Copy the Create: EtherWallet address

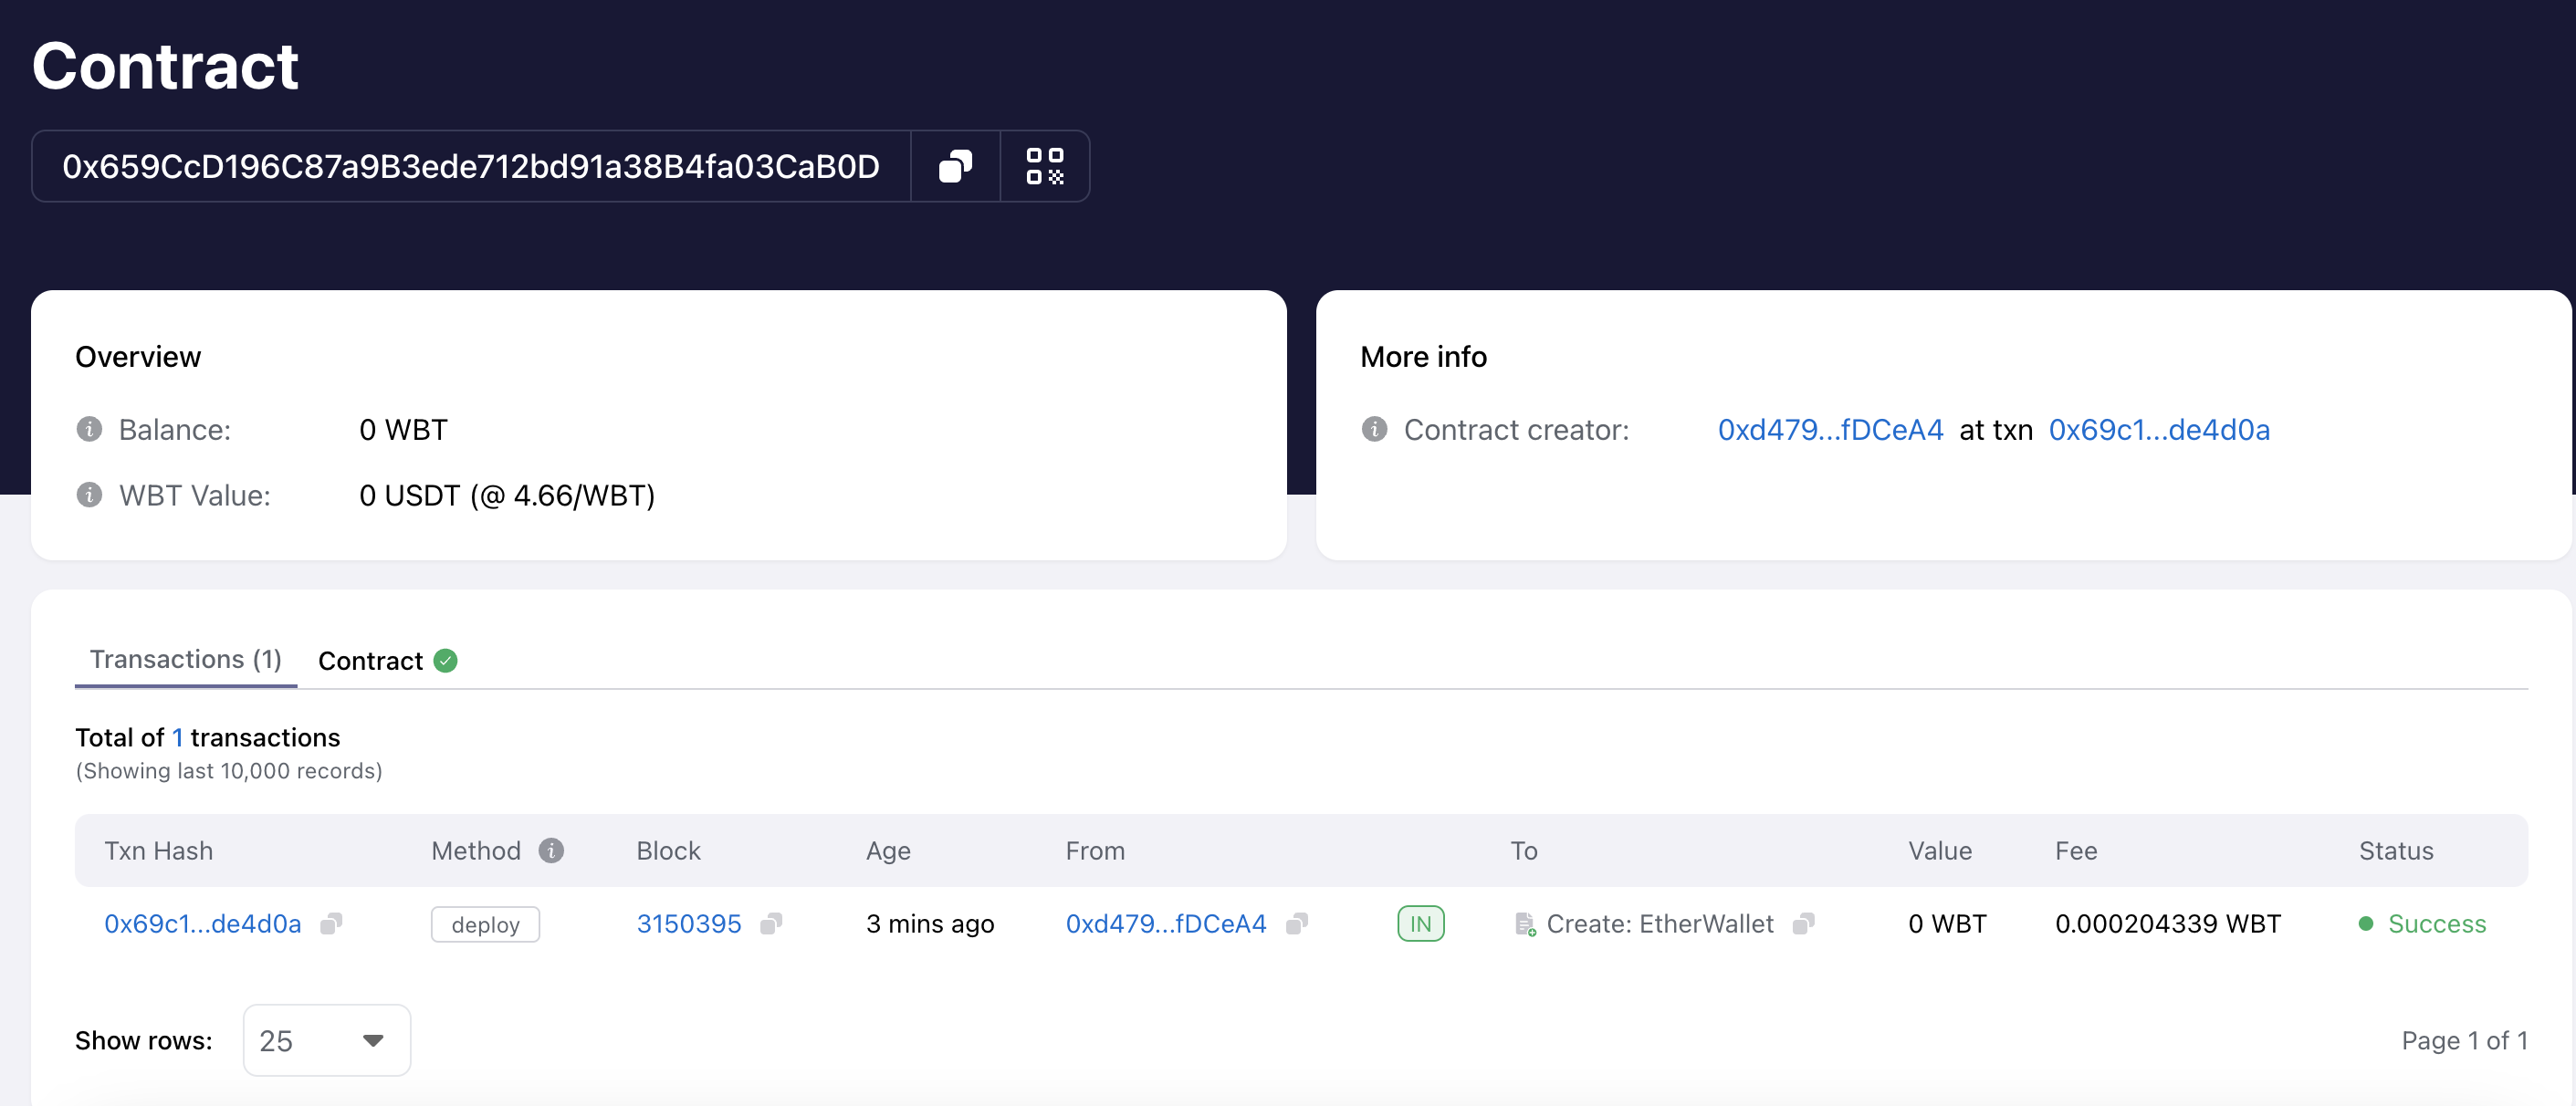pyautogui.click(x=1804, y=923)
